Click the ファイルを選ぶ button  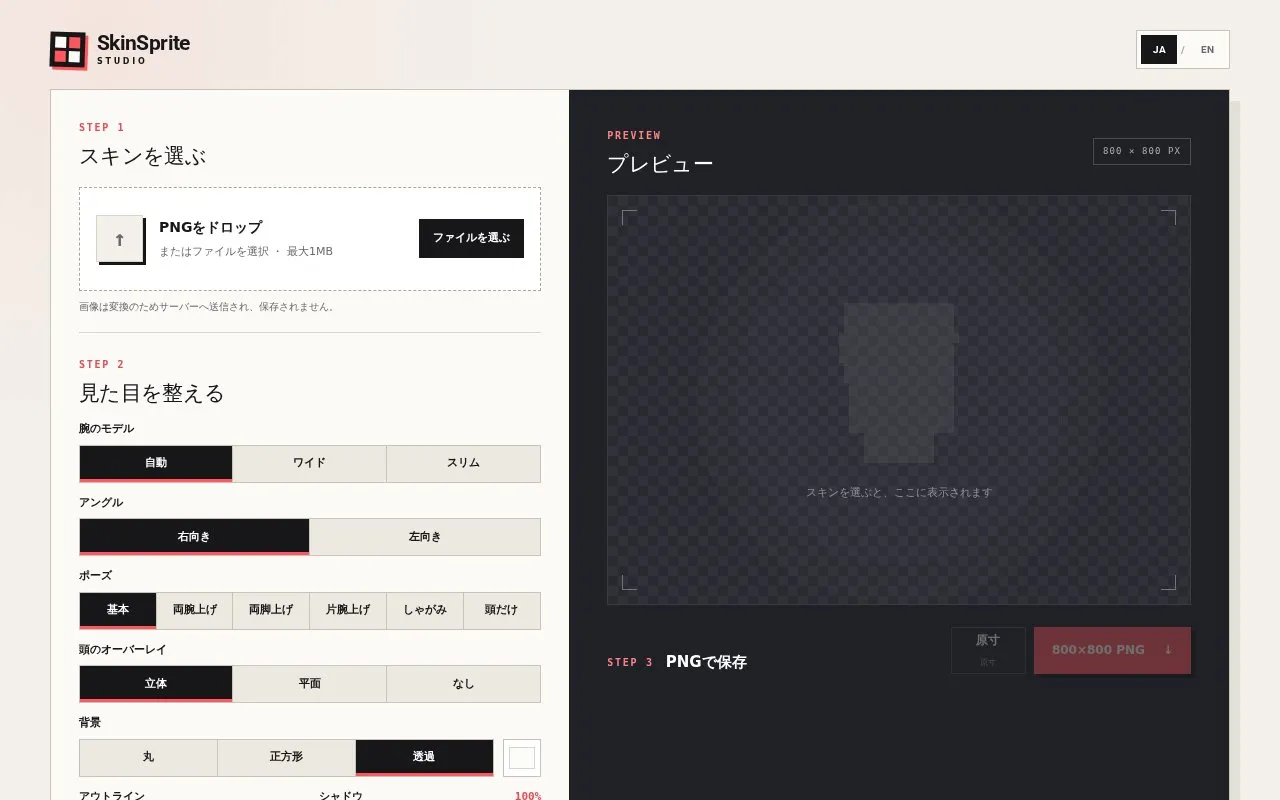pyautogui.click(x=471, y=238)
